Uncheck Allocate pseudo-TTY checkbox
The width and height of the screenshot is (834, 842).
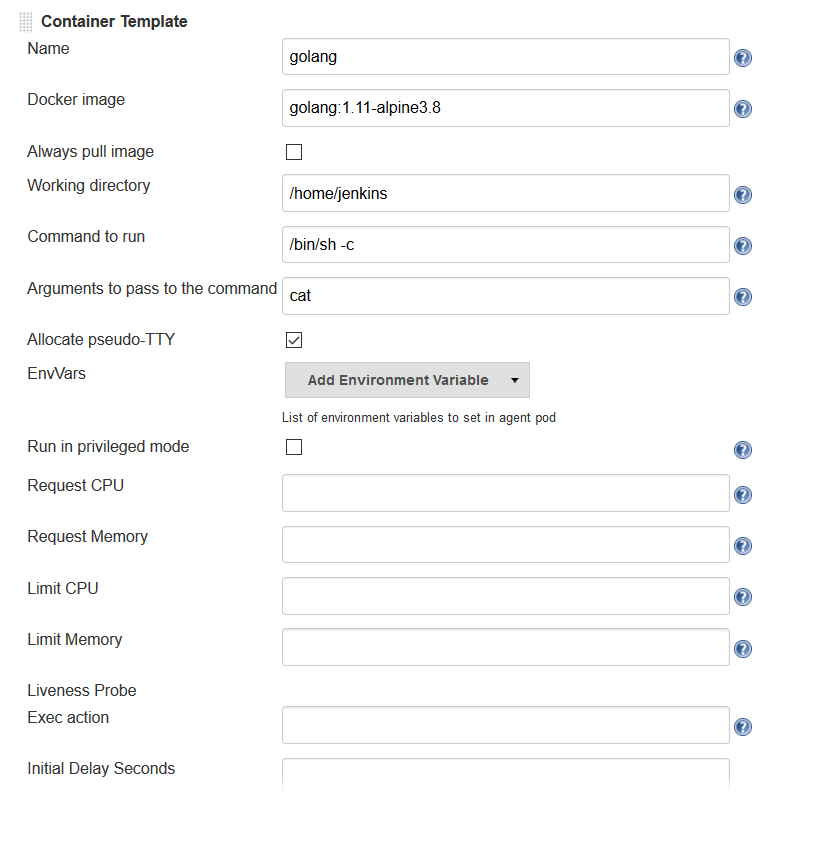coord(294,340)
